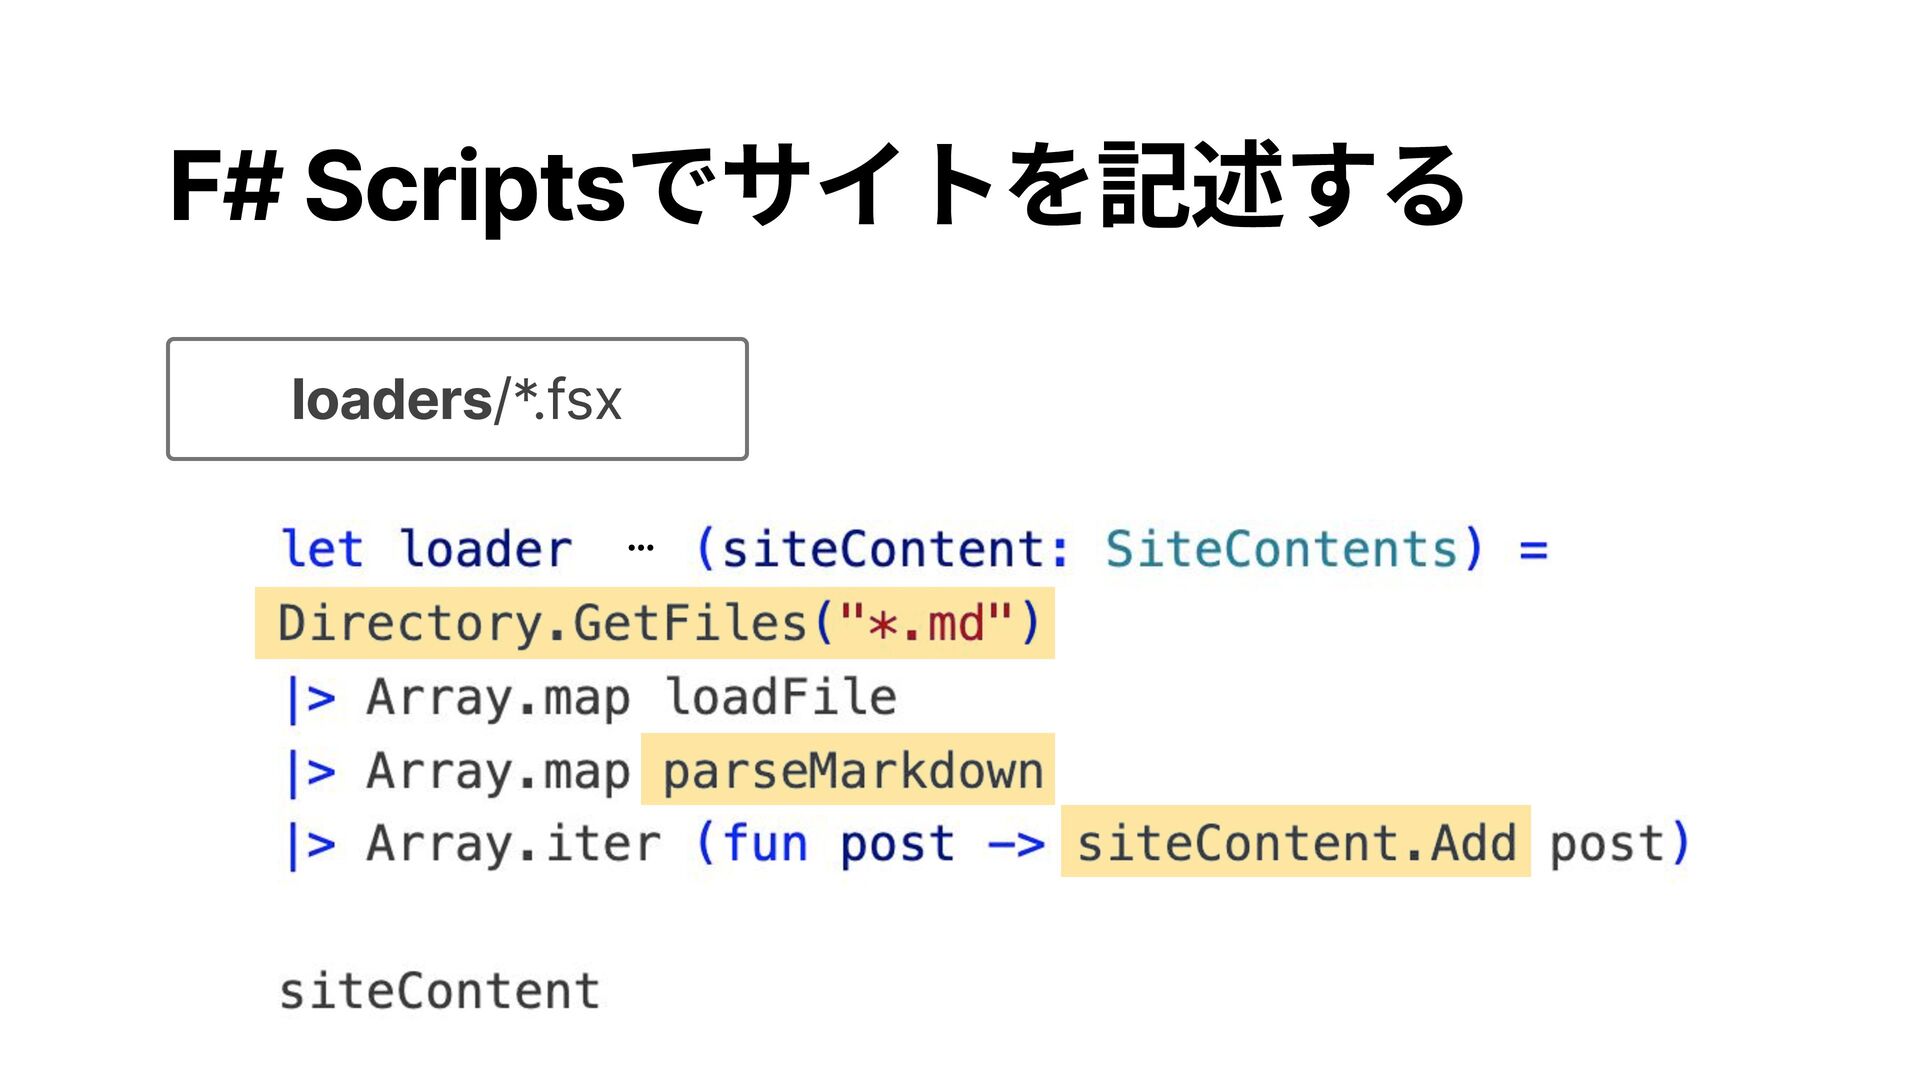
Task: Click the loadFile function name
Action: pos(781,697)
